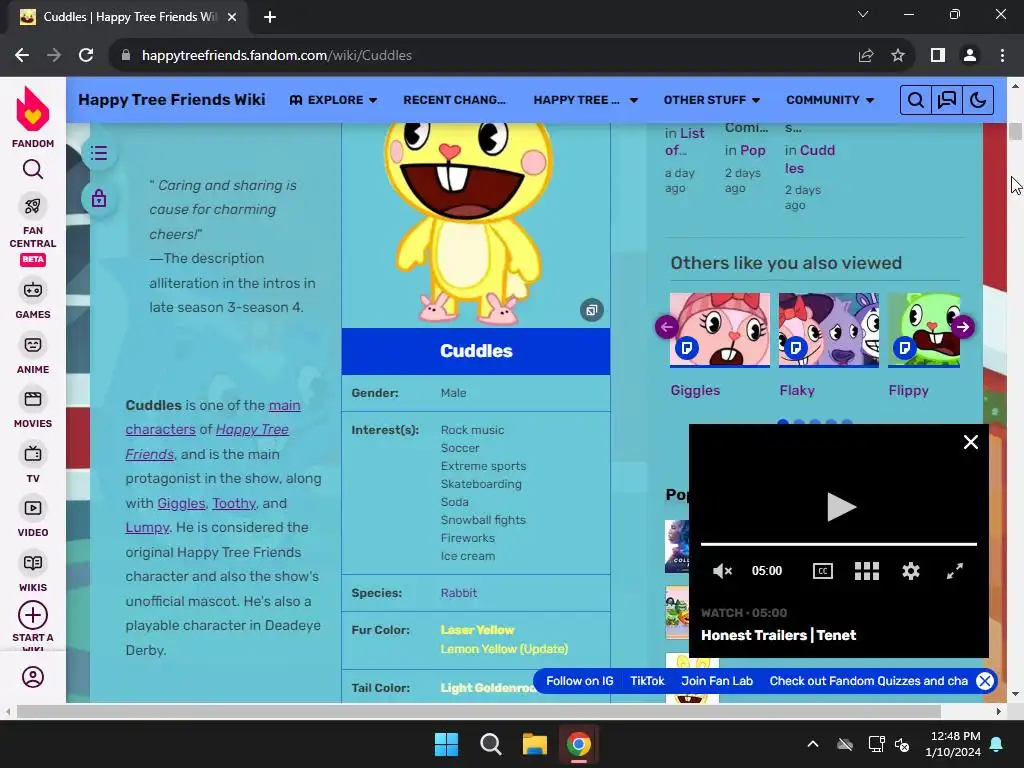Play the Honest Trailers video
The height and width of the screenshot is (768, 1024).
(840, 507)
